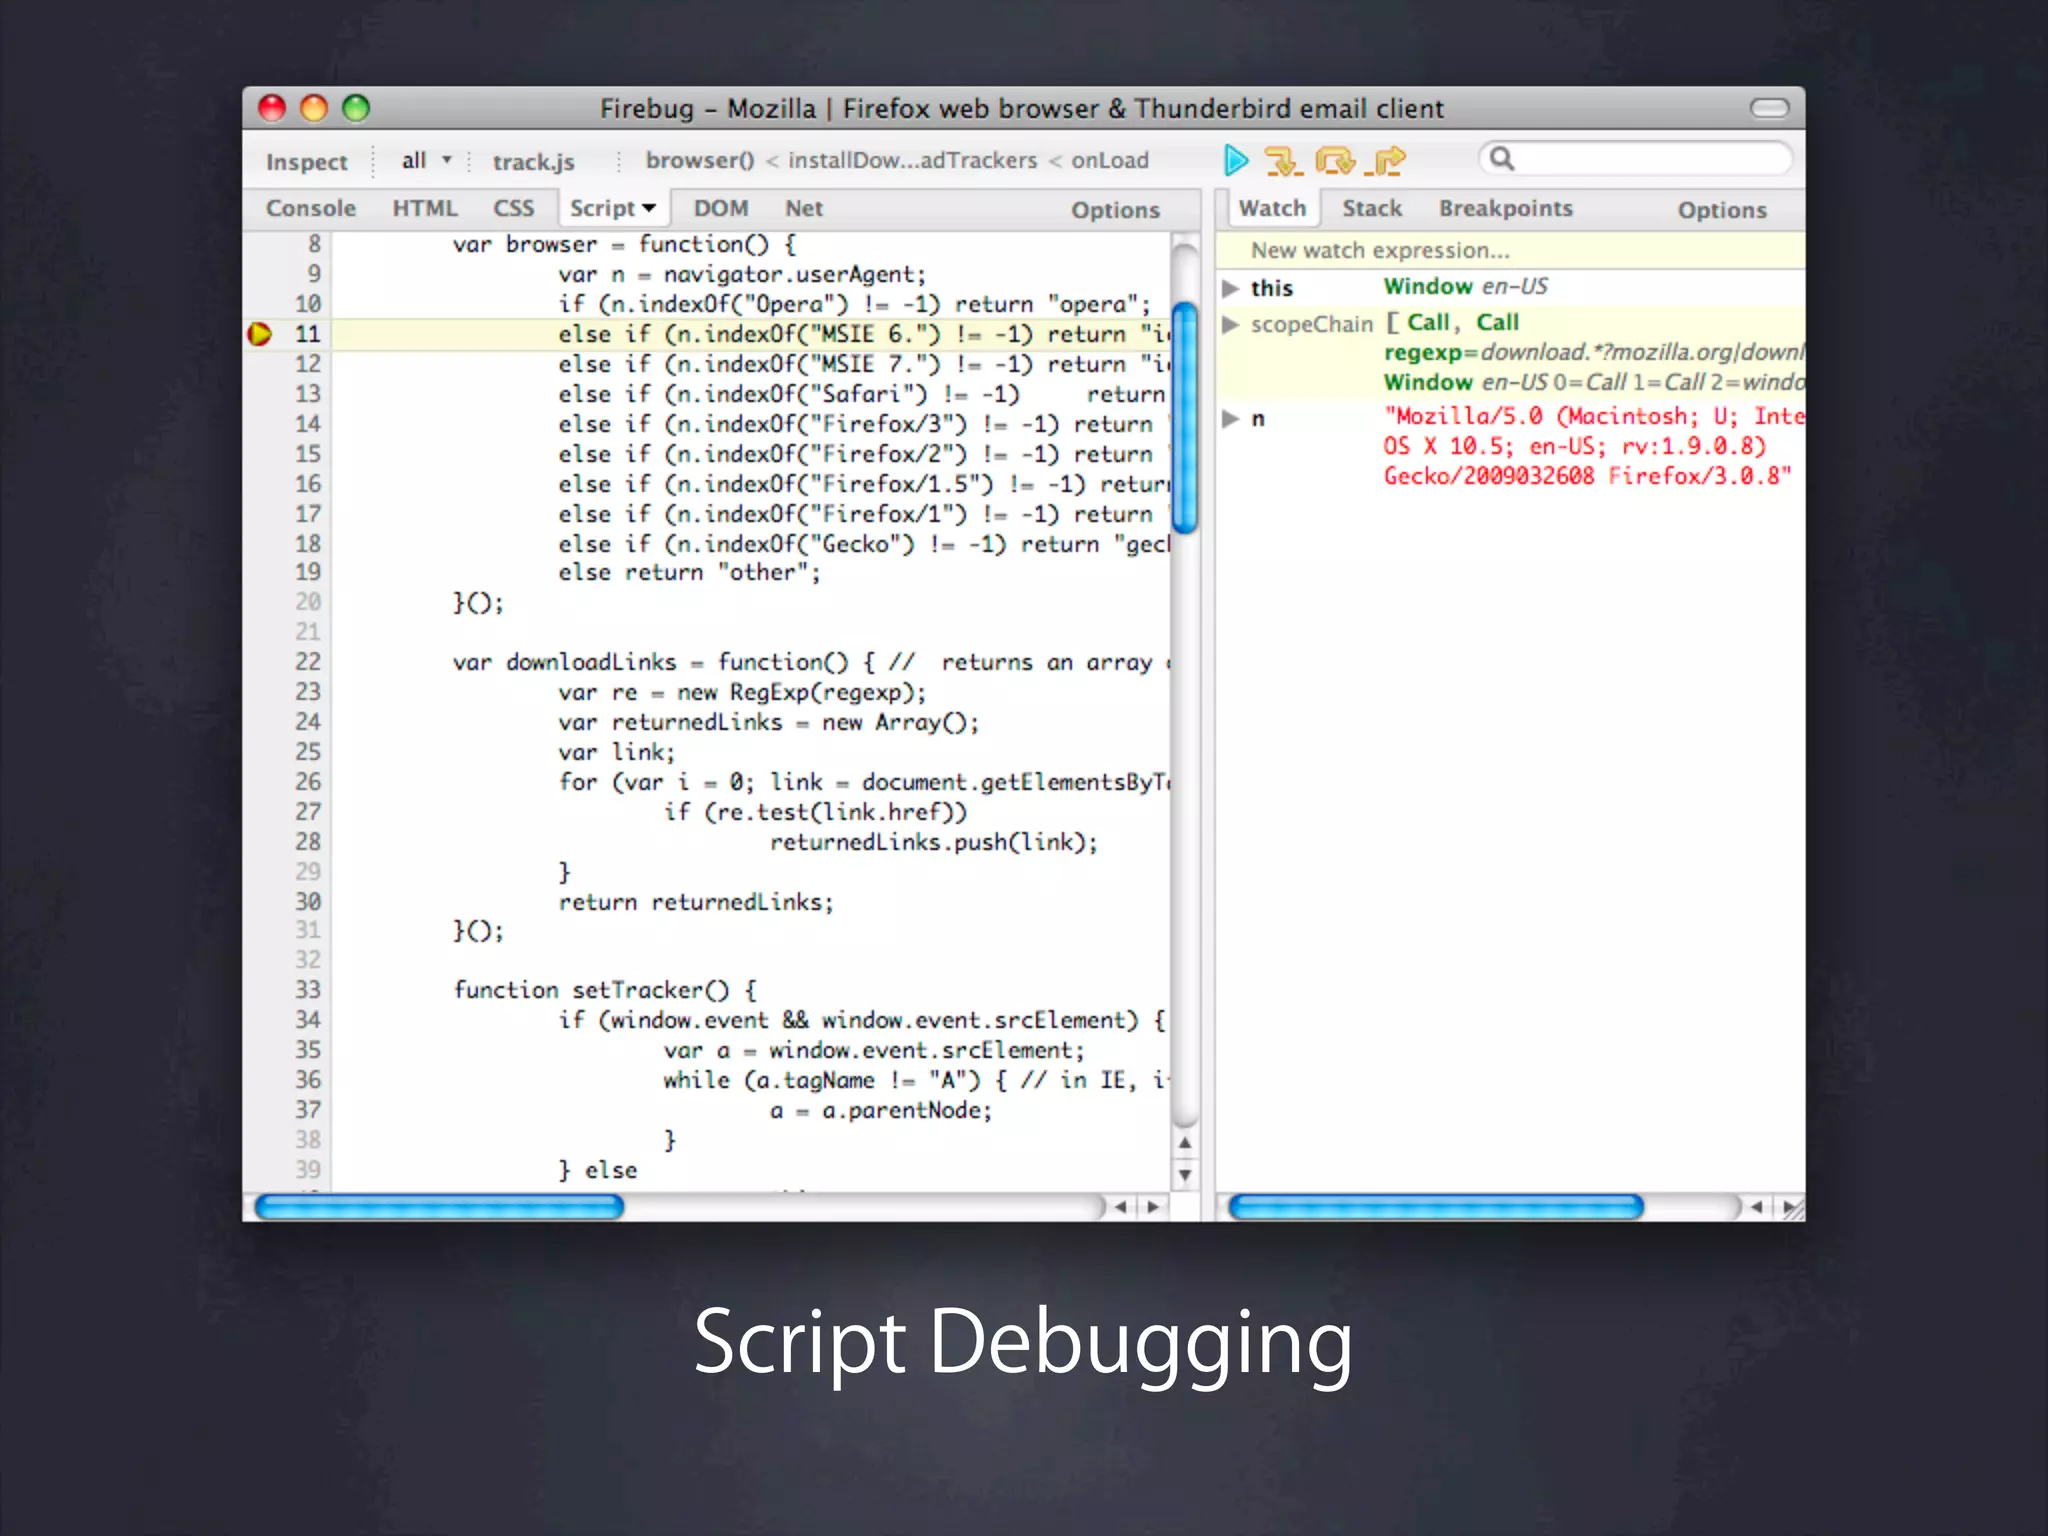Click the script panel scroll left arrow
This screenshot has width=2048, height=1536.
point(1121,1207)
